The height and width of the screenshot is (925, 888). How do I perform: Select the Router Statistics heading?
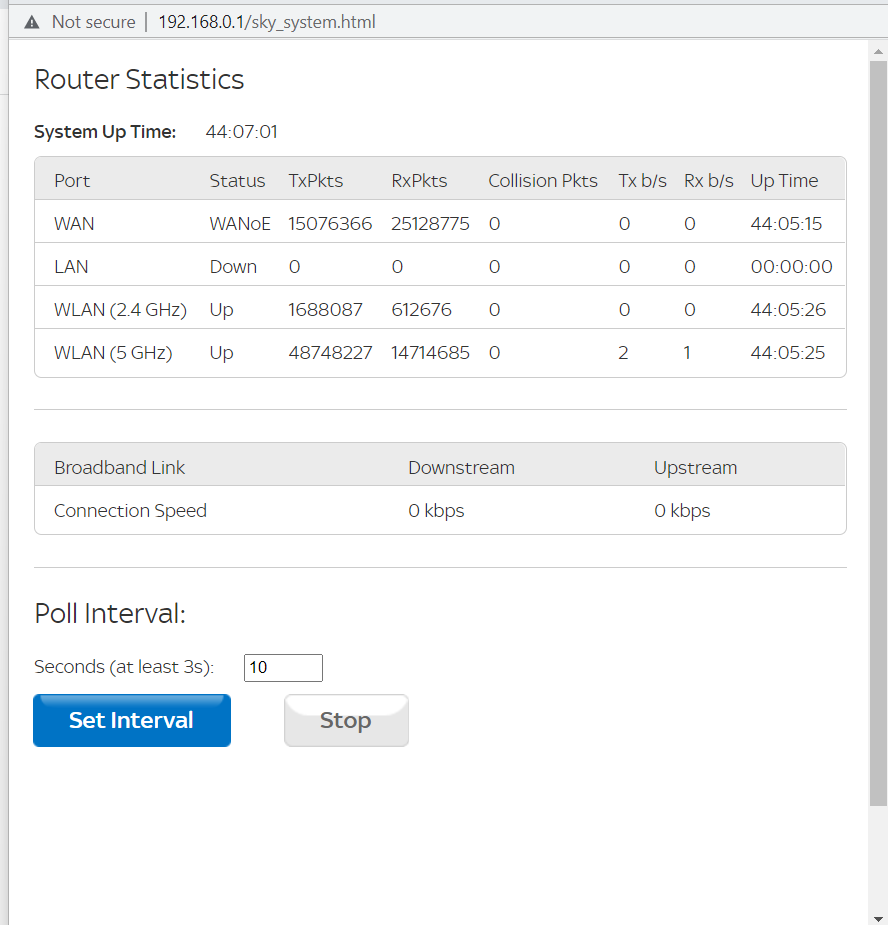click(x=139, y=80)
